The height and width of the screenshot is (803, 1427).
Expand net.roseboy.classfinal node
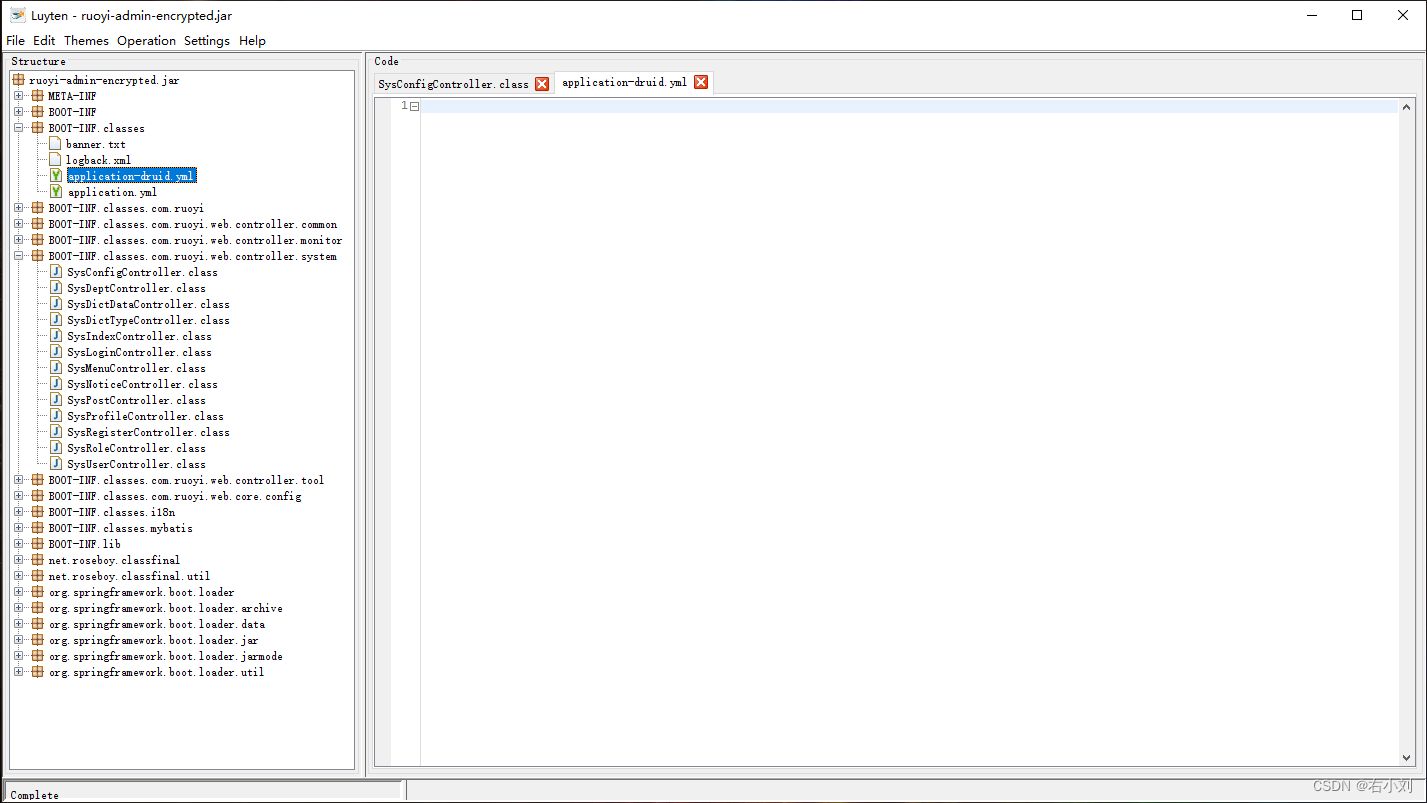(x=18, y=560)
